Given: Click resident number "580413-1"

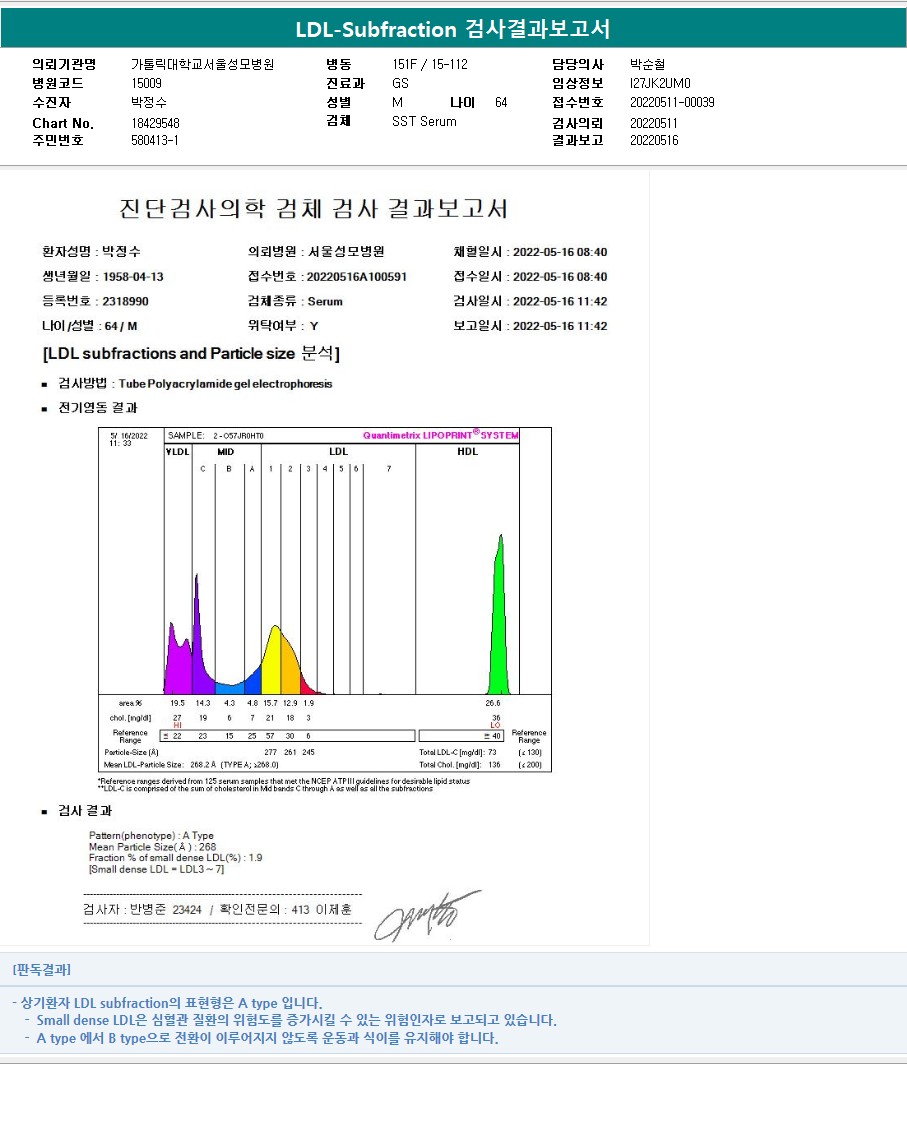Looking at the screenshot, I should click(154, 141).
